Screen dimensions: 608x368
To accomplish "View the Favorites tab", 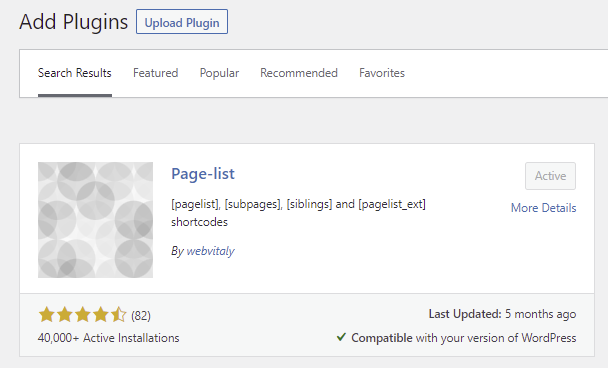I will click(382, 73).
